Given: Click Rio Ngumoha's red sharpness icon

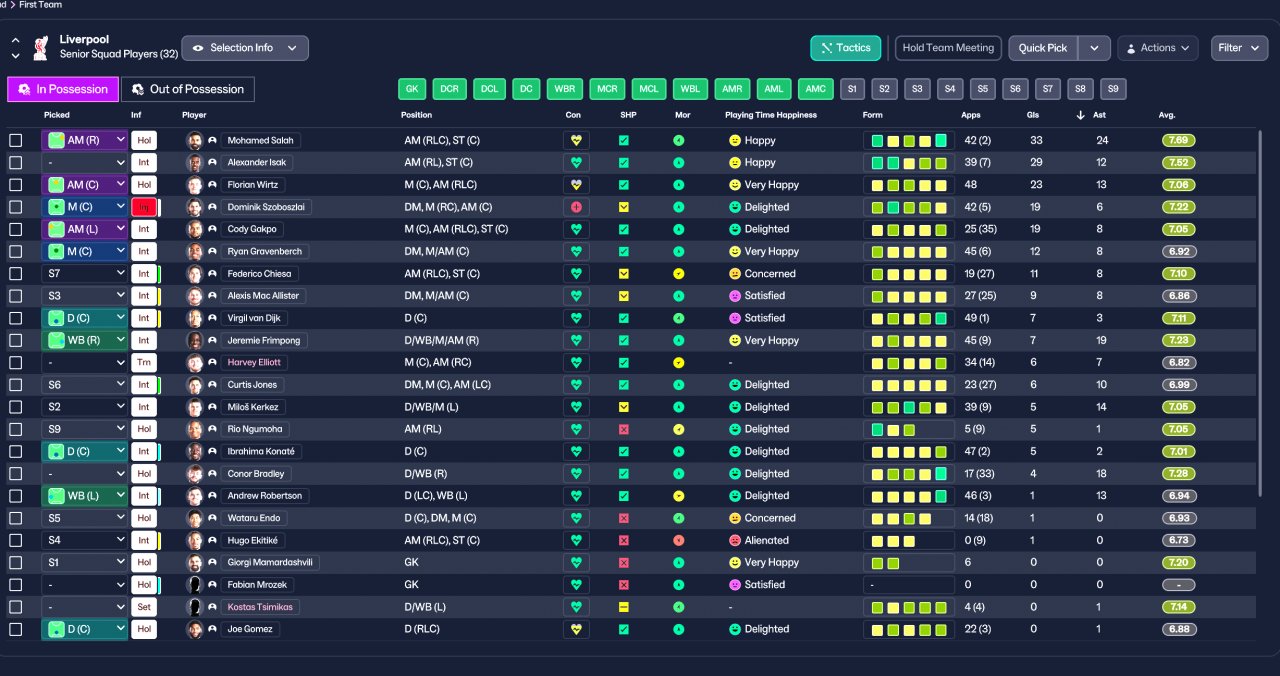Looking at the screenshot, I should point(624,429).
